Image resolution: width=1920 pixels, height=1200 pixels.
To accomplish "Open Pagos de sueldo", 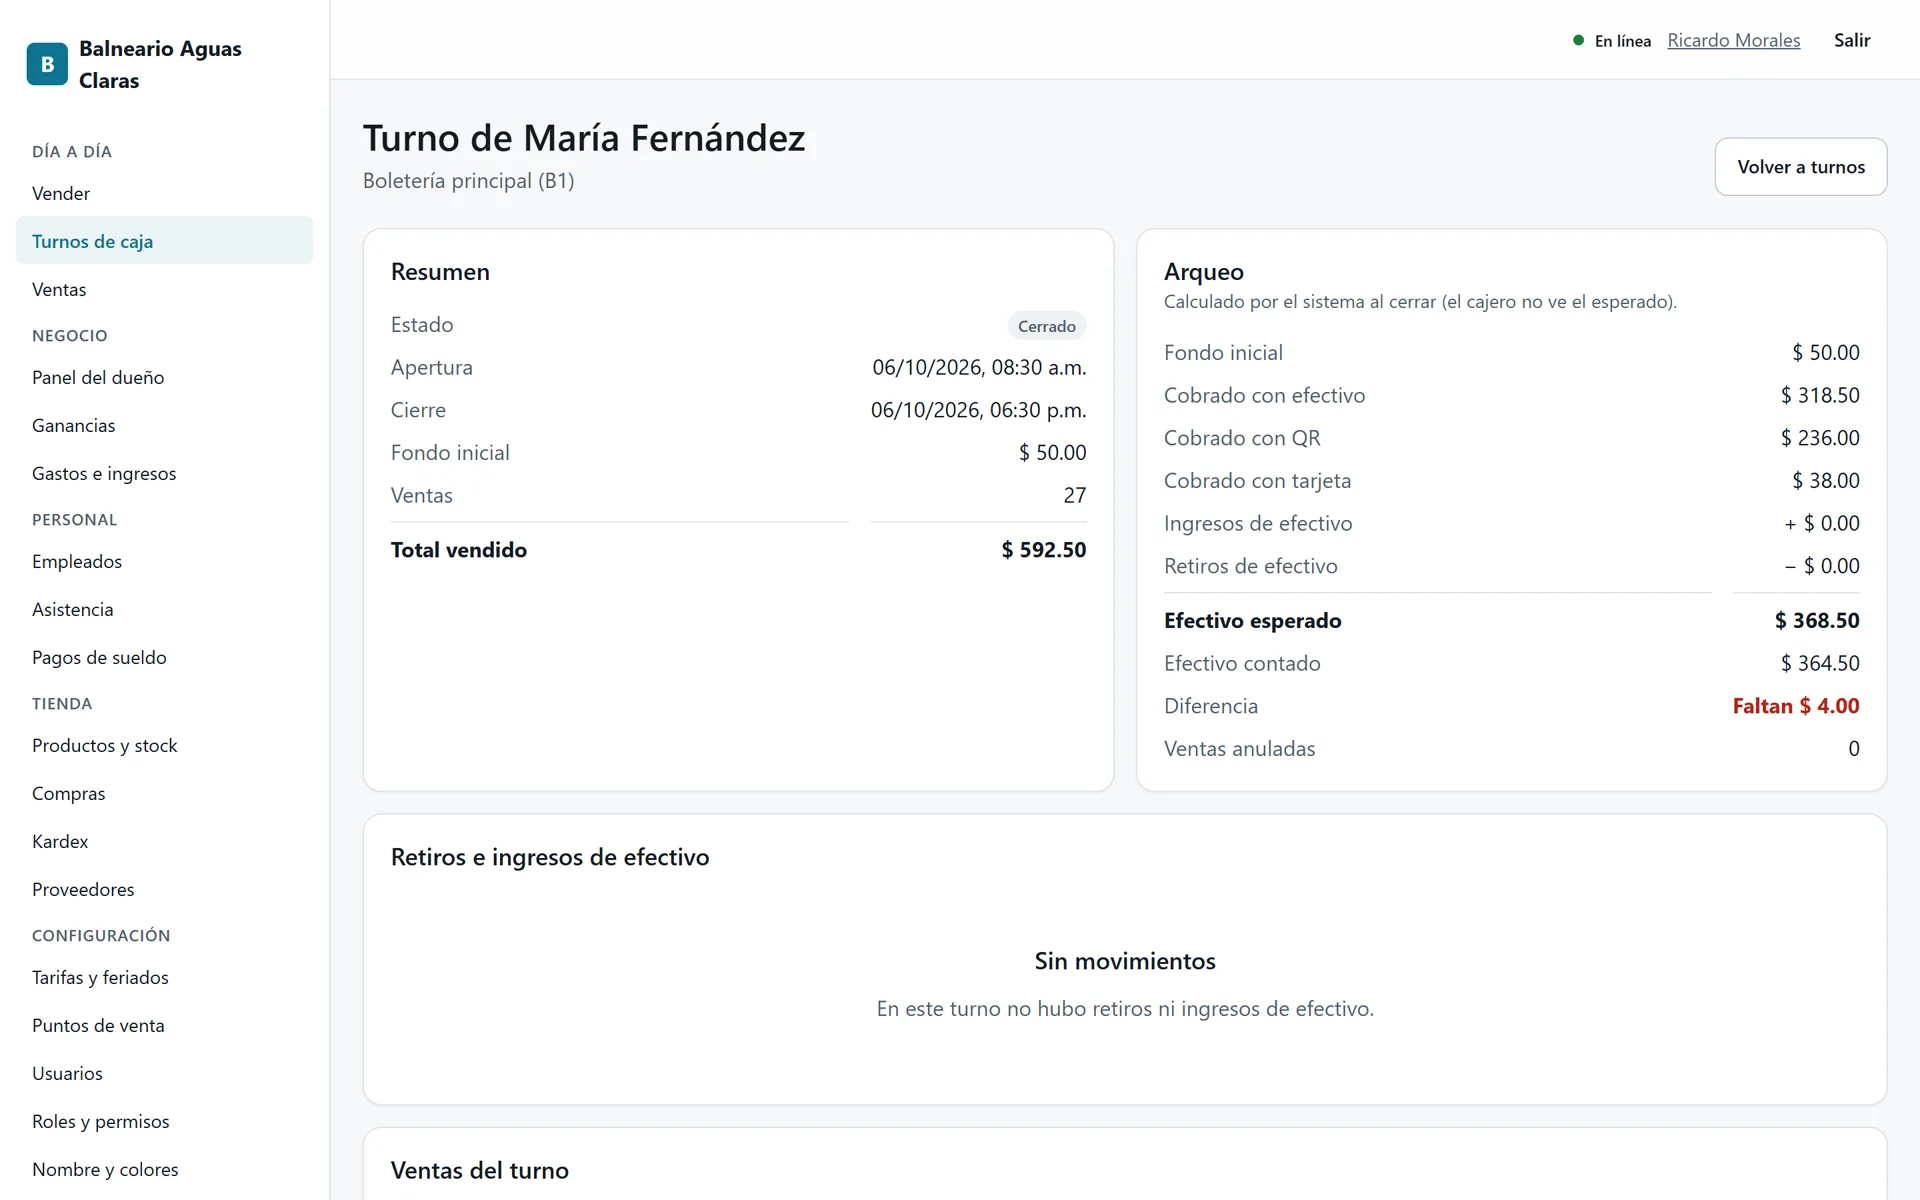I will pyautogui.click(x=164, y=657).
